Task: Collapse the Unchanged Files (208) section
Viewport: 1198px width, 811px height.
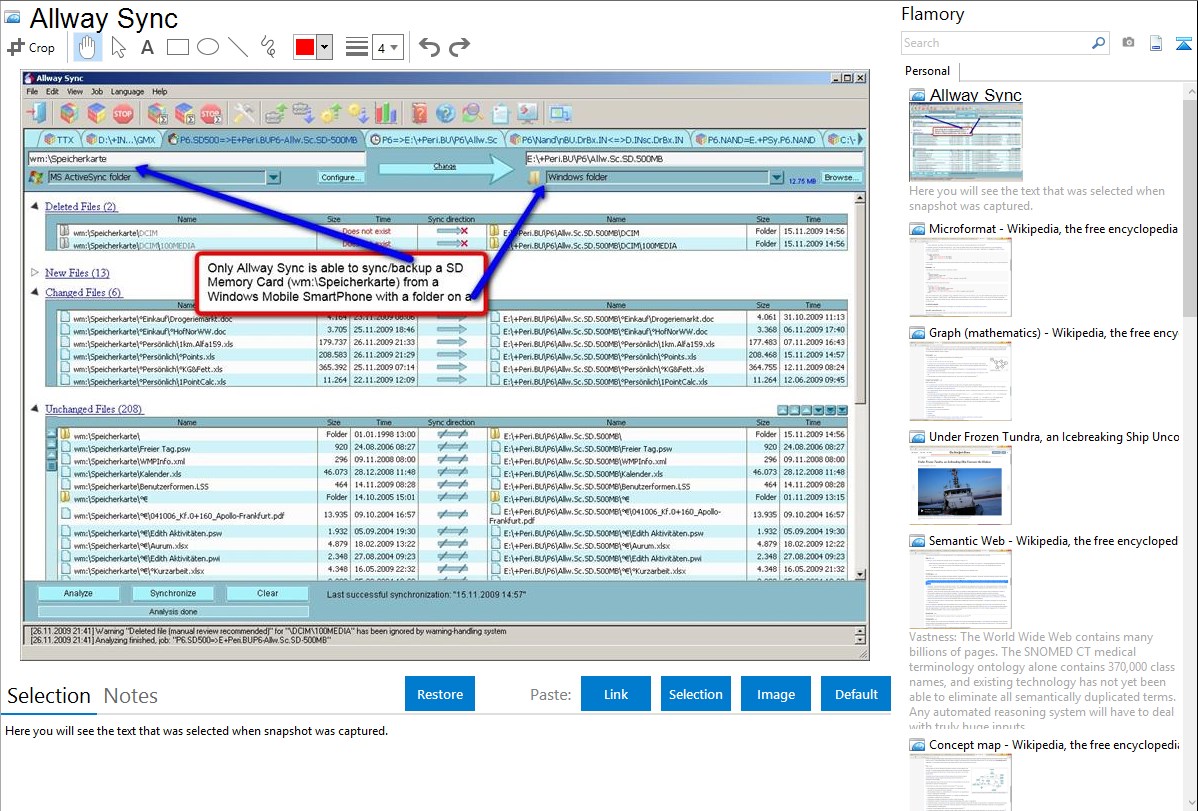Action: tap(34, 409)
